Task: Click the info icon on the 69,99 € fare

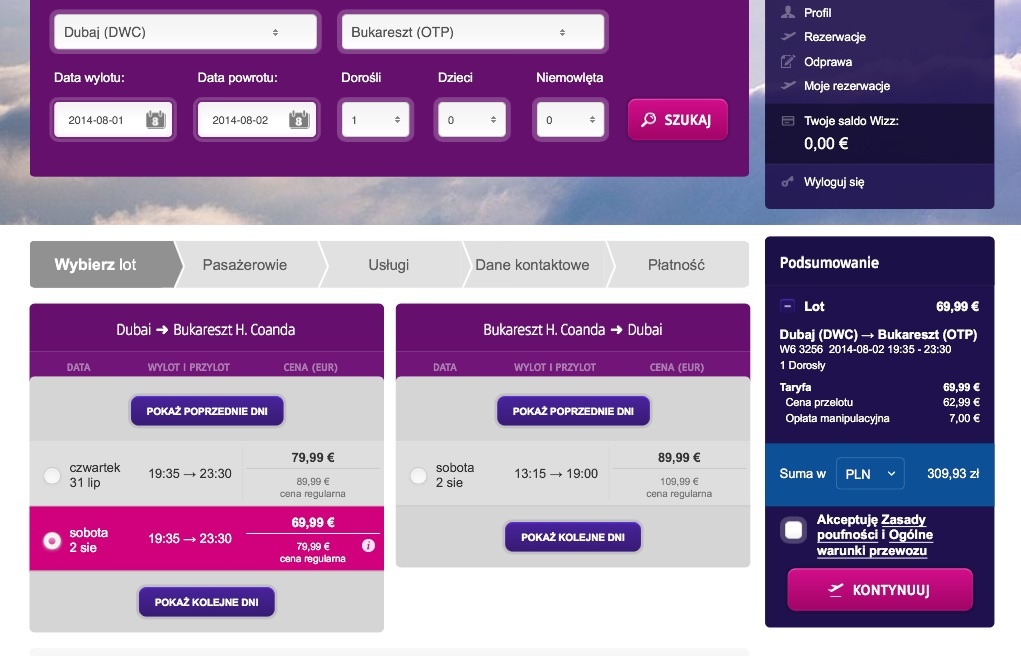Action: coord(369,545)
